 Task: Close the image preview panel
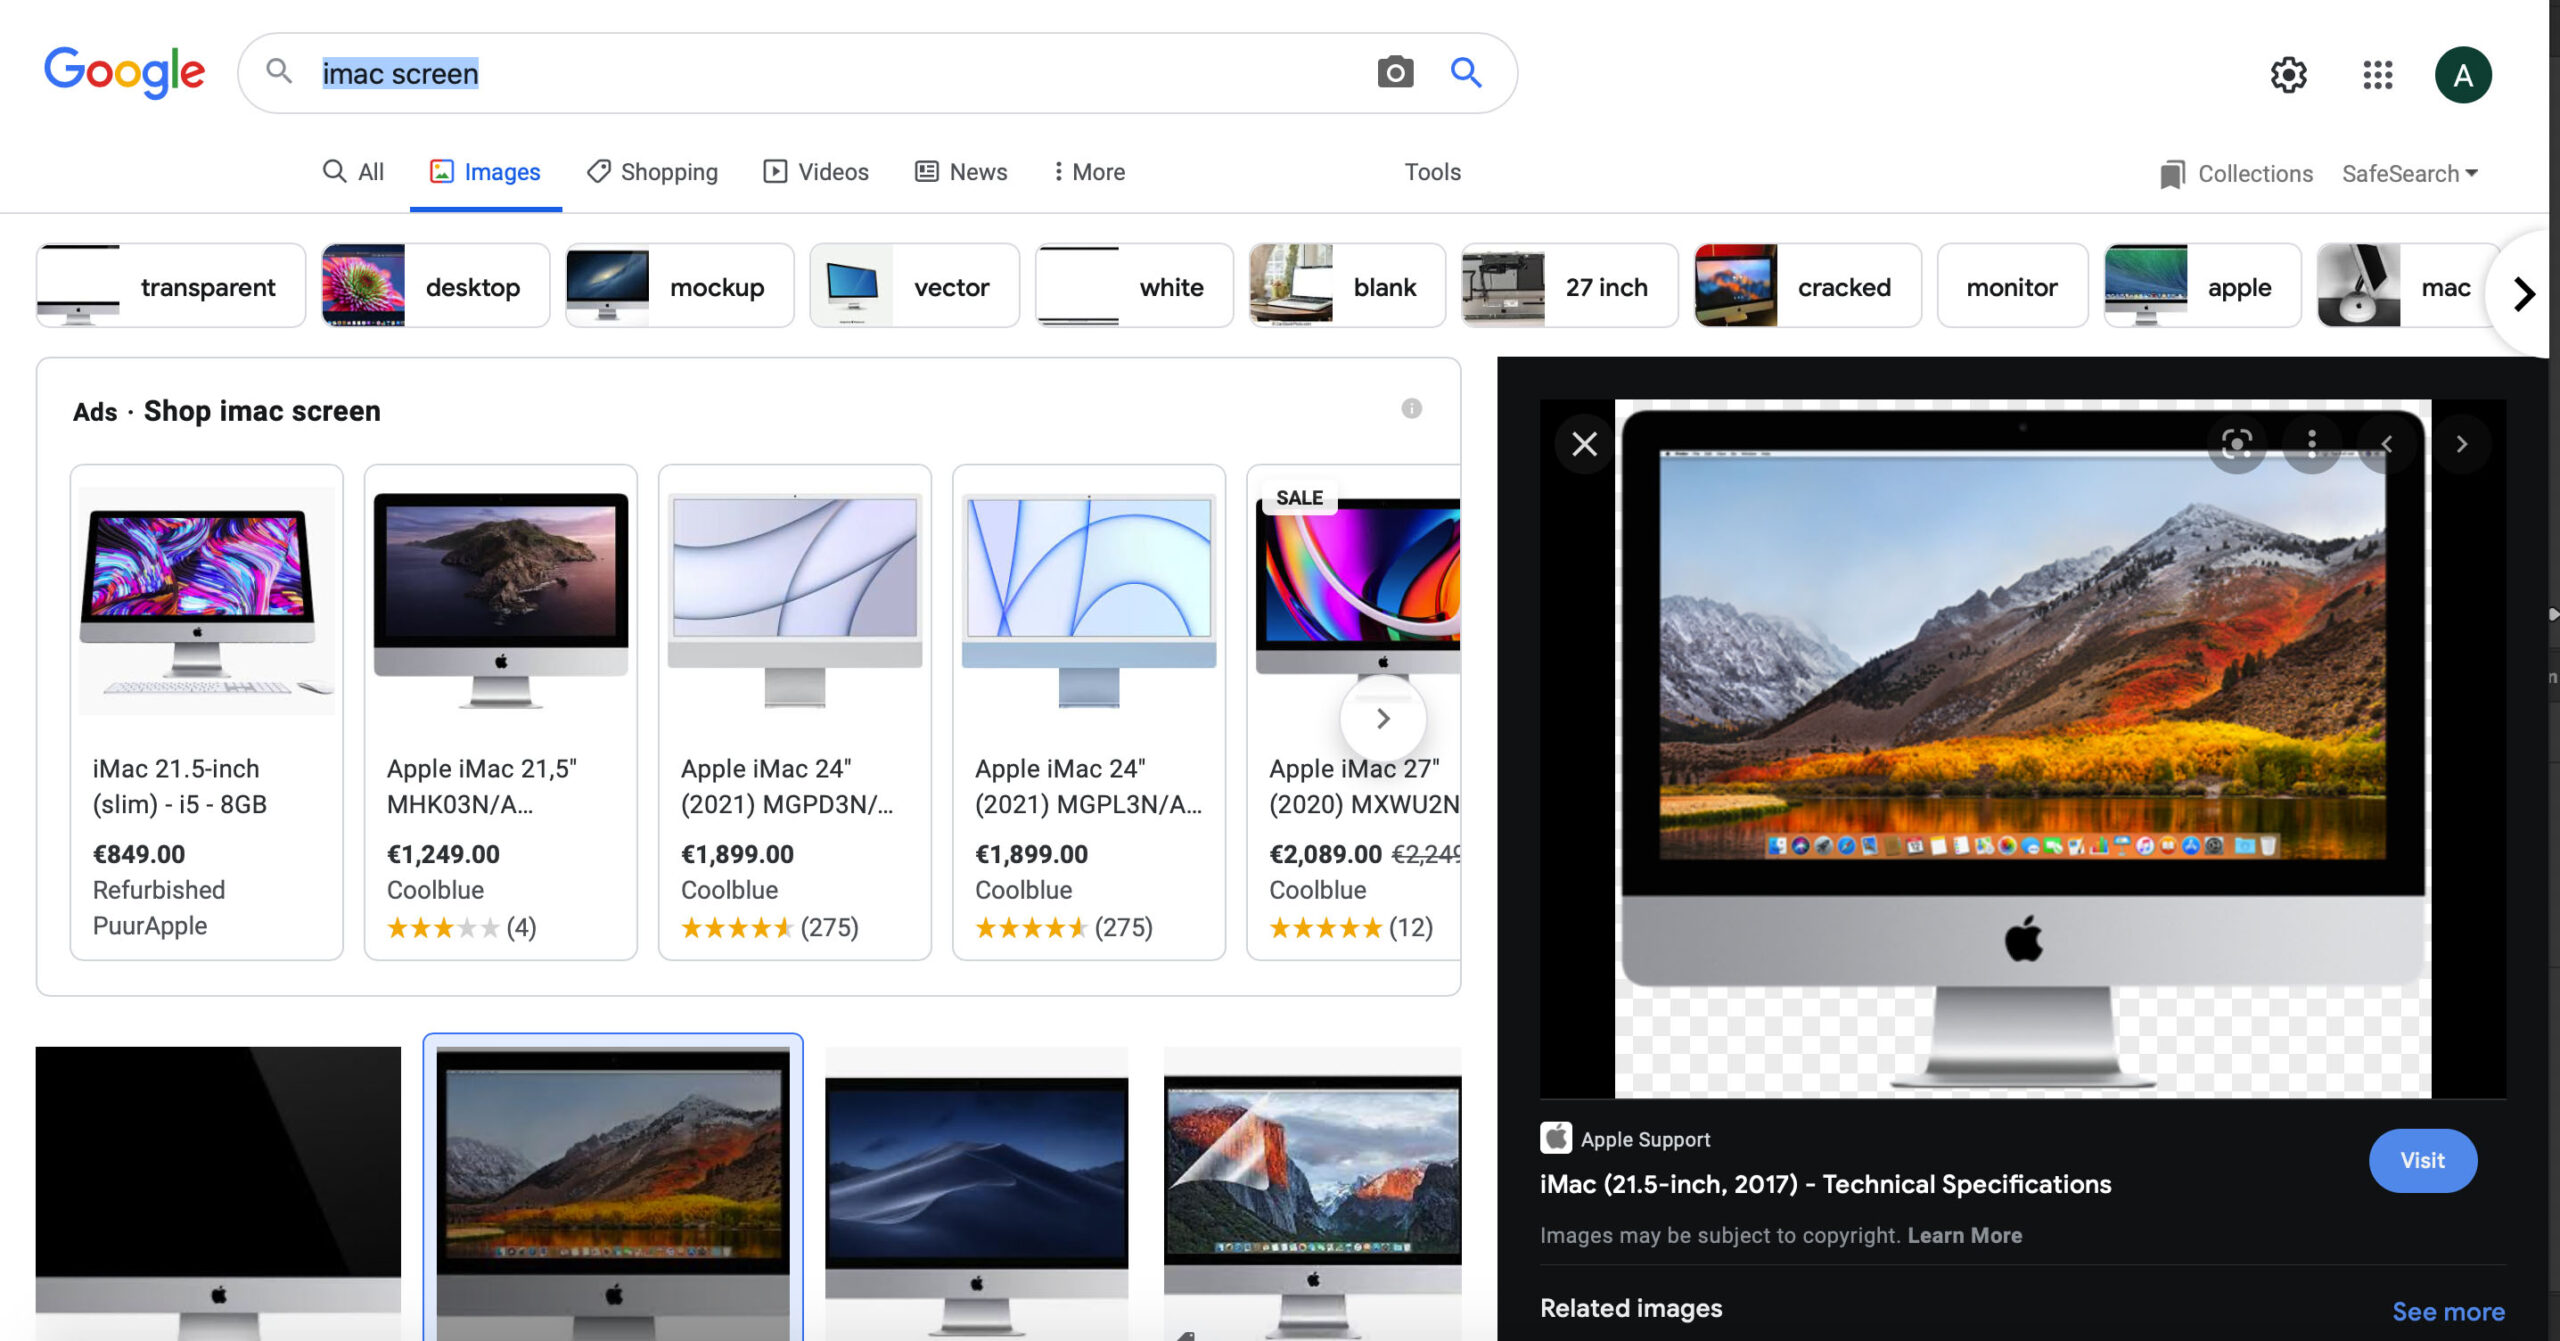pyautogui.click(x=1584, y=443)
